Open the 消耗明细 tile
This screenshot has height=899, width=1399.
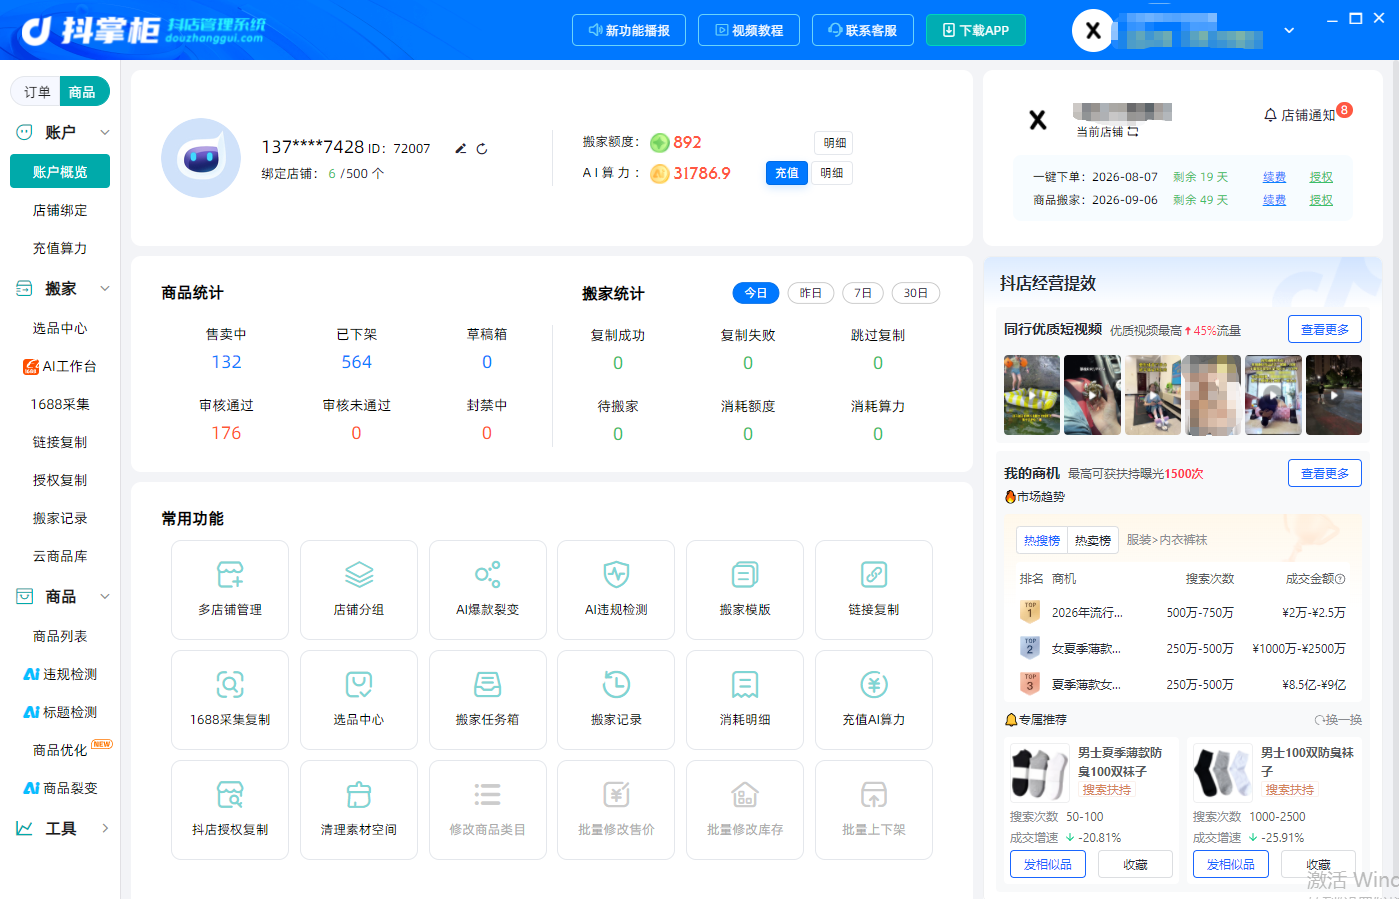pos(745,700)
